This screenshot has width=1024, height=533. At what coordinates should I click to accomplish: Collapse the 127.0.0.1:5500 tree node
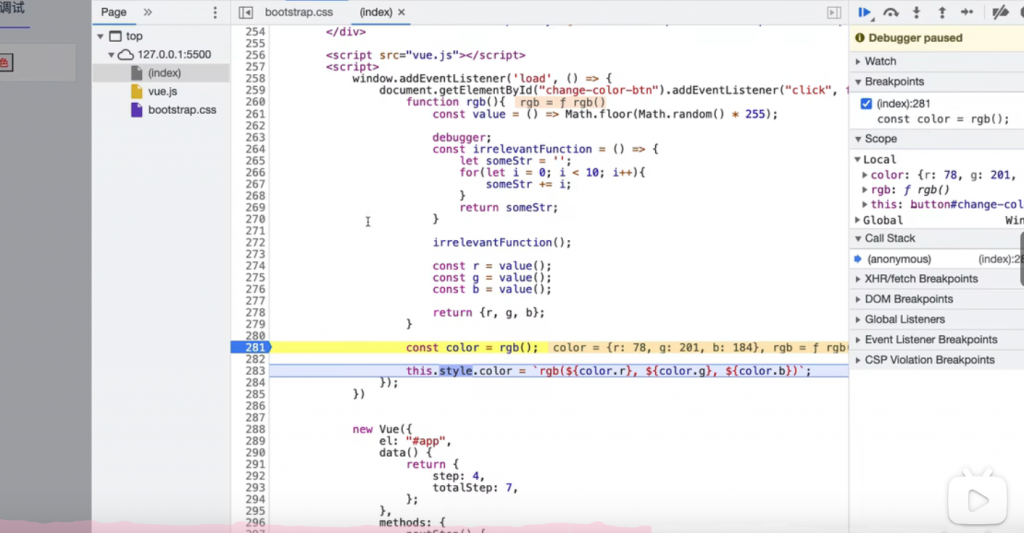(112, 55)
